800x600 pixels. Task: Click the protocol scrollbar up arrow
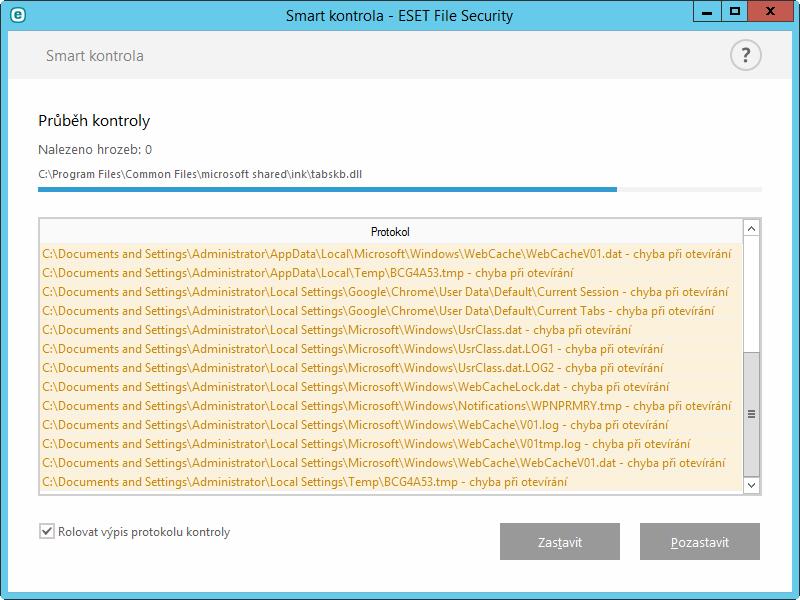(x=751, y=229)
